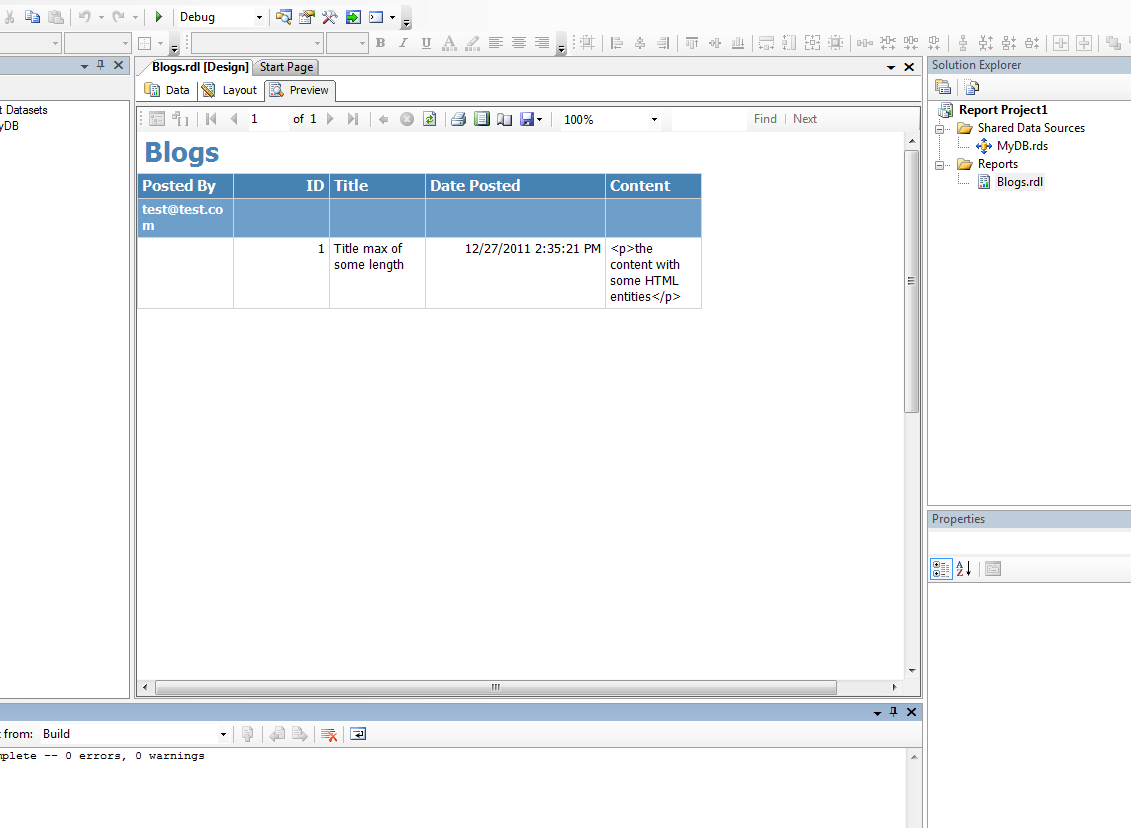The width and height of the screenshot is (1131, 828).
Task: Open the Toolbox hammer-and-wrench icon
Action: pyautogui.click(x=330, y=17)
